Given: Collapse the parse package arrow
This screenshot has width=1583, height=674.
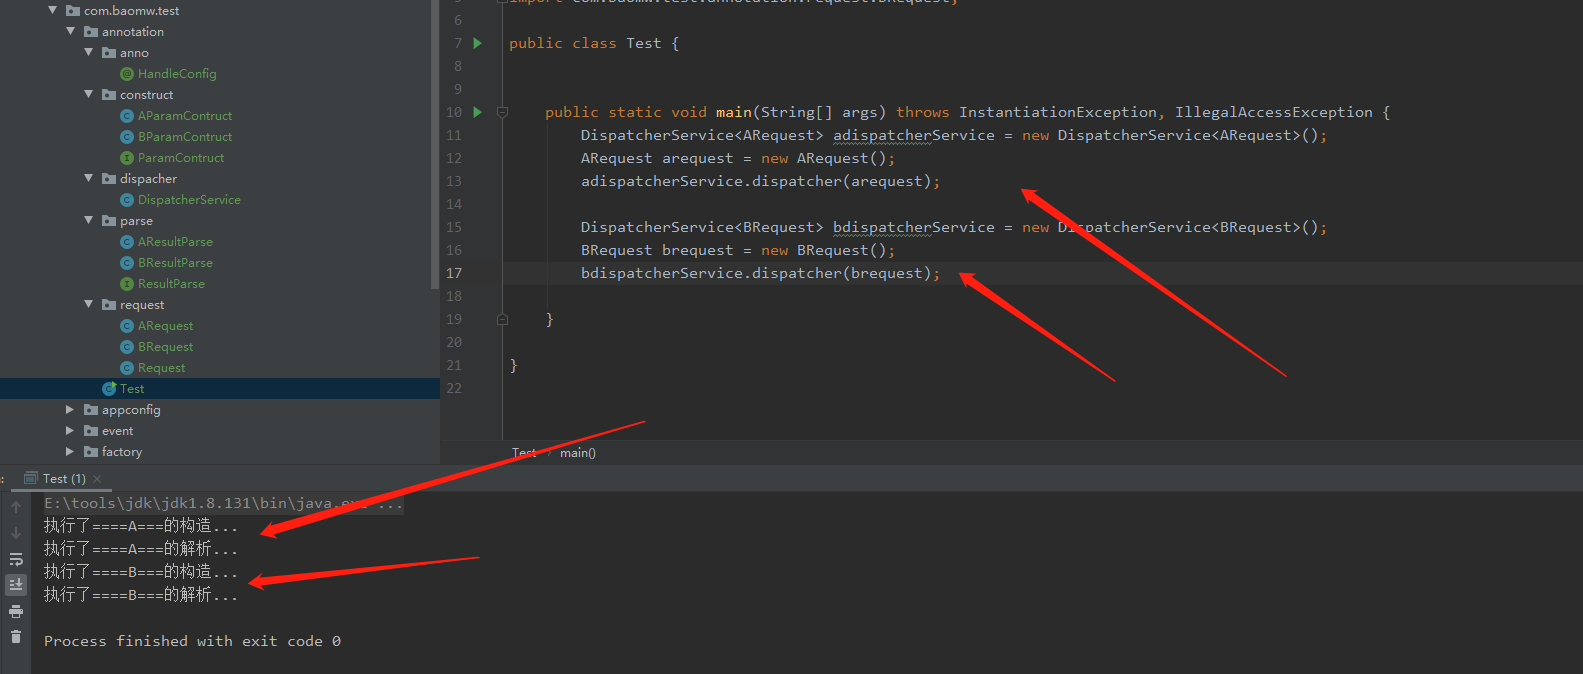Looking at the screenshot, I should point(89,220).
